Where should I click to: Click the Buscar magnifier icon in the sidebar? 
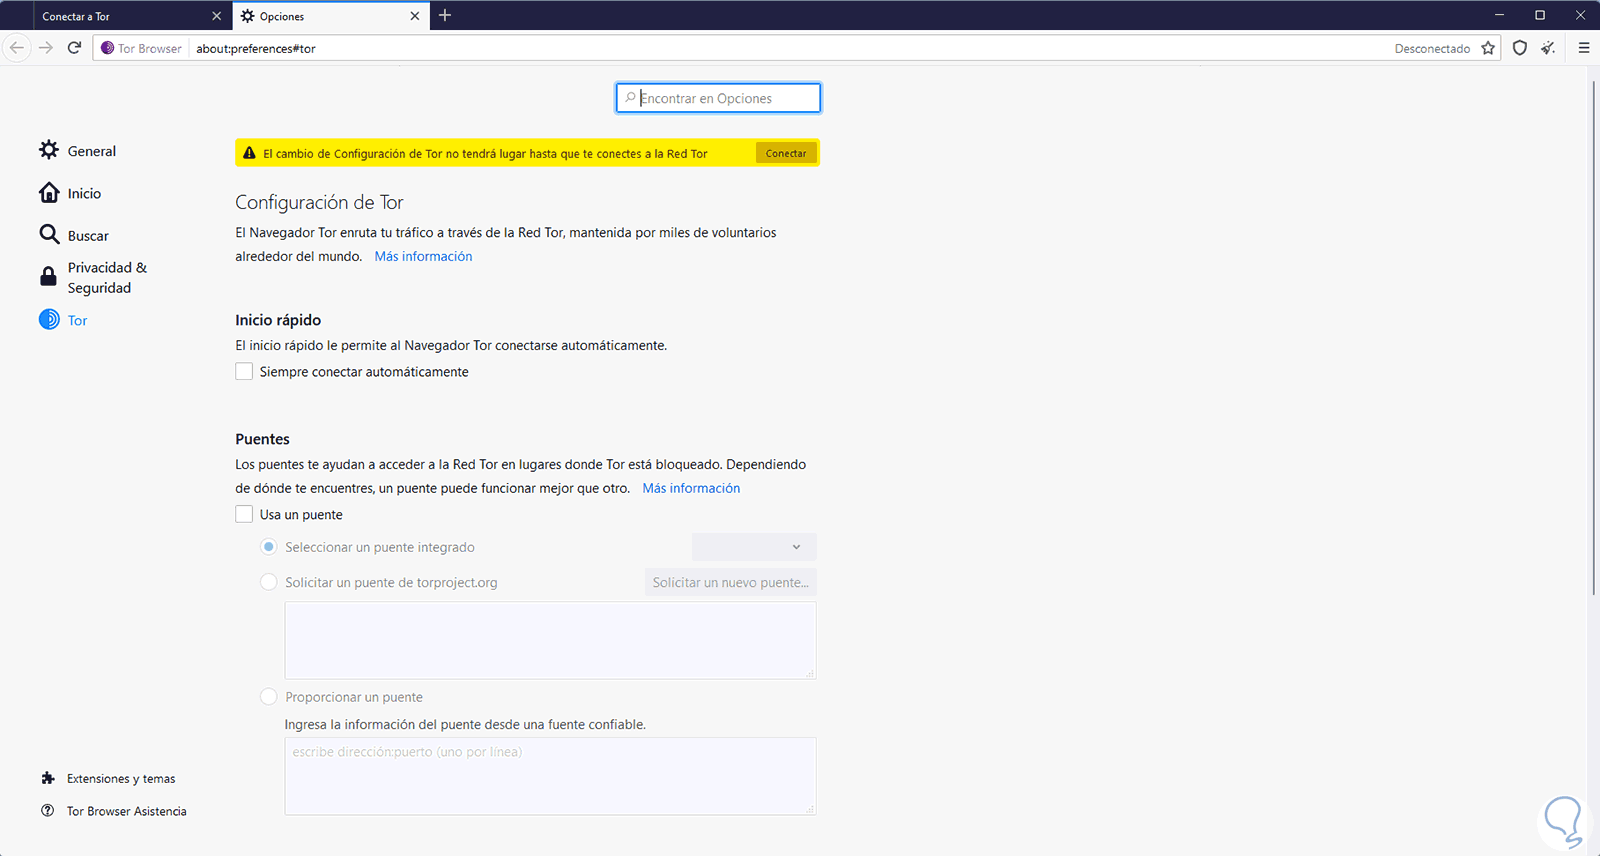(x=49, y=234)
